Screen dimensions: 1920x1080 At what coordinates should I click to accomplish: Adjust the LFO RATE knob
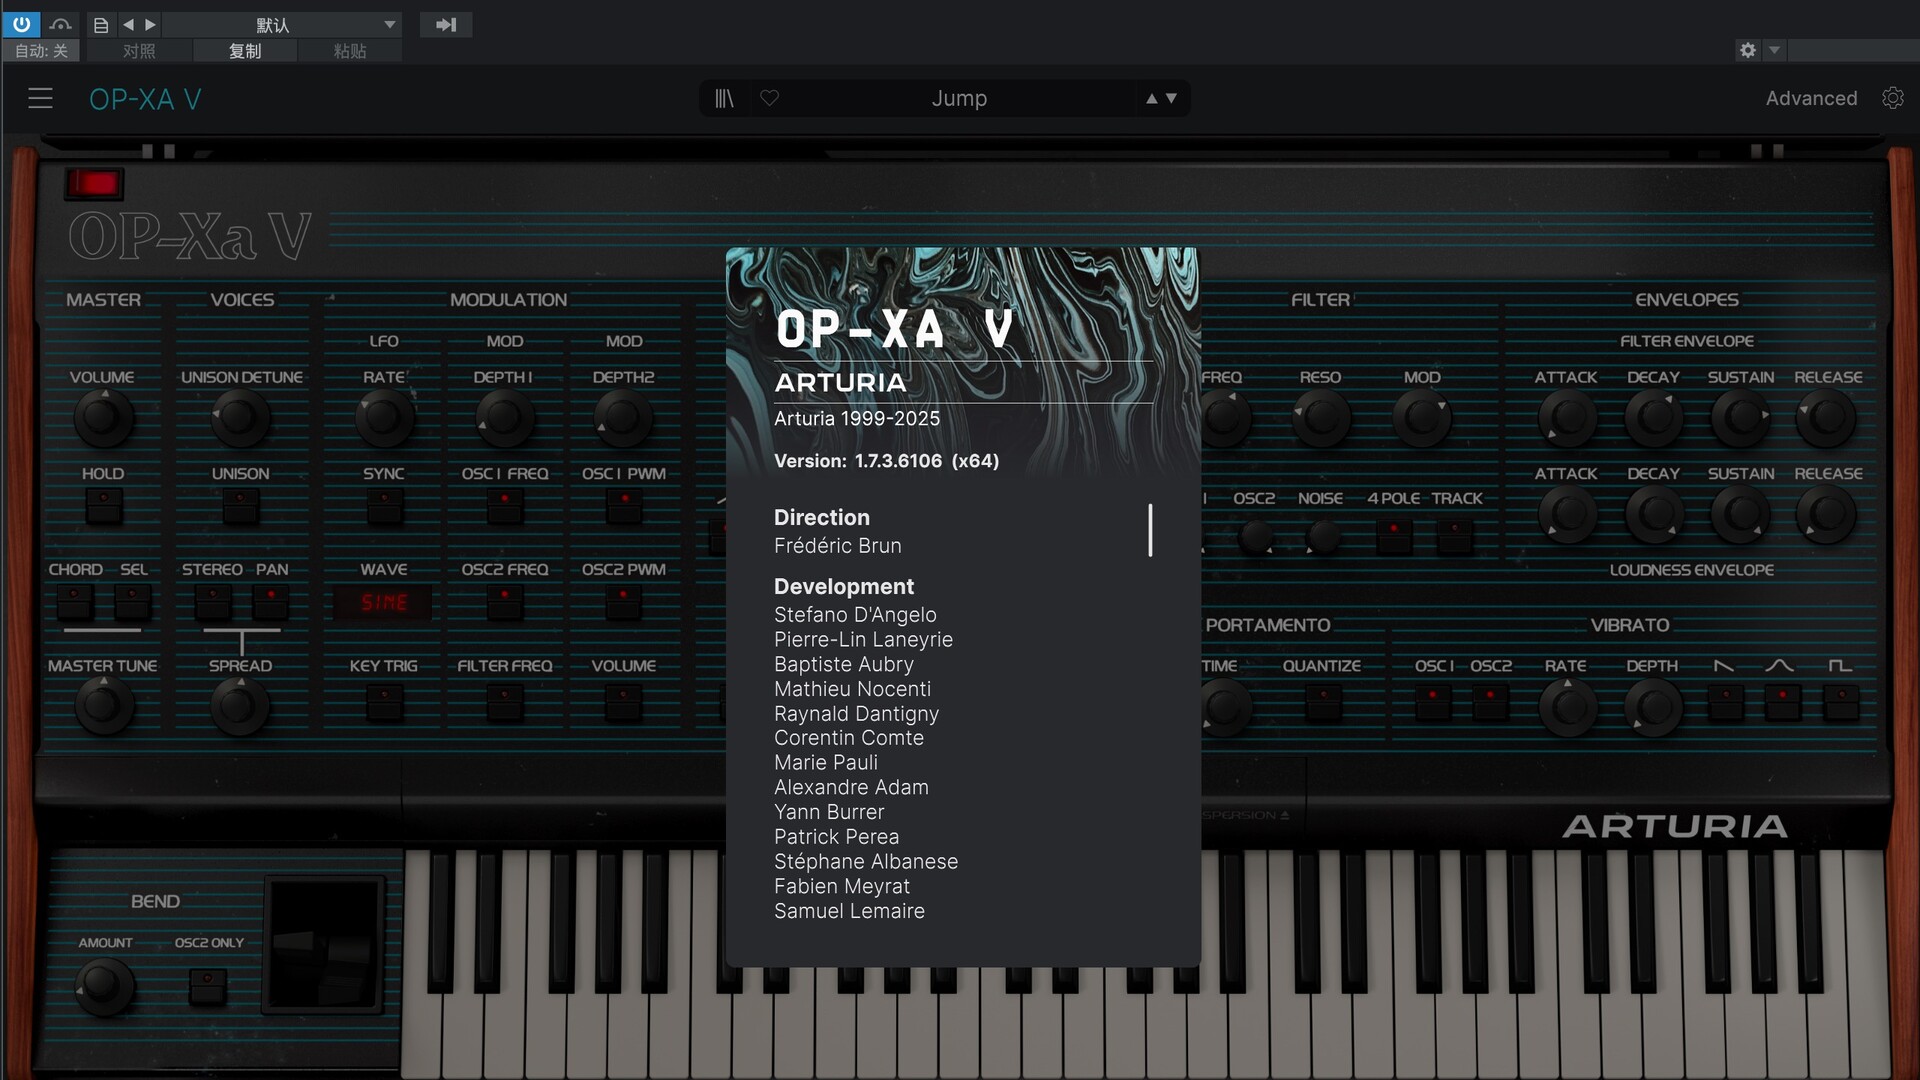coord(384,418)
